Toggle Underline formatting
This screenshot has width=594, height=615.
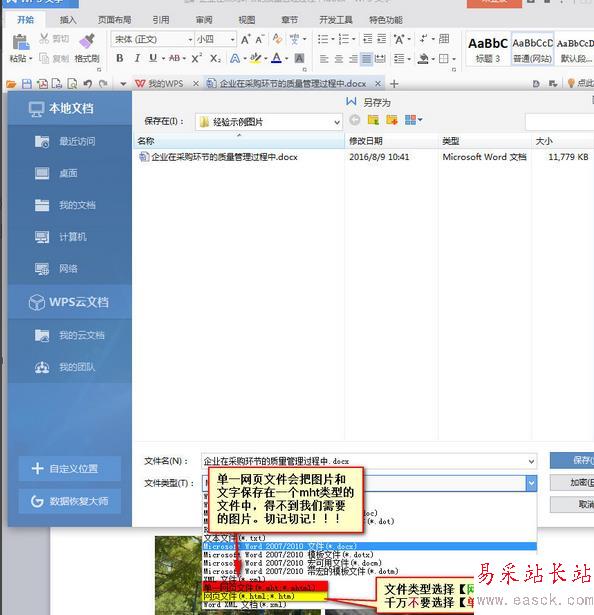153,58
